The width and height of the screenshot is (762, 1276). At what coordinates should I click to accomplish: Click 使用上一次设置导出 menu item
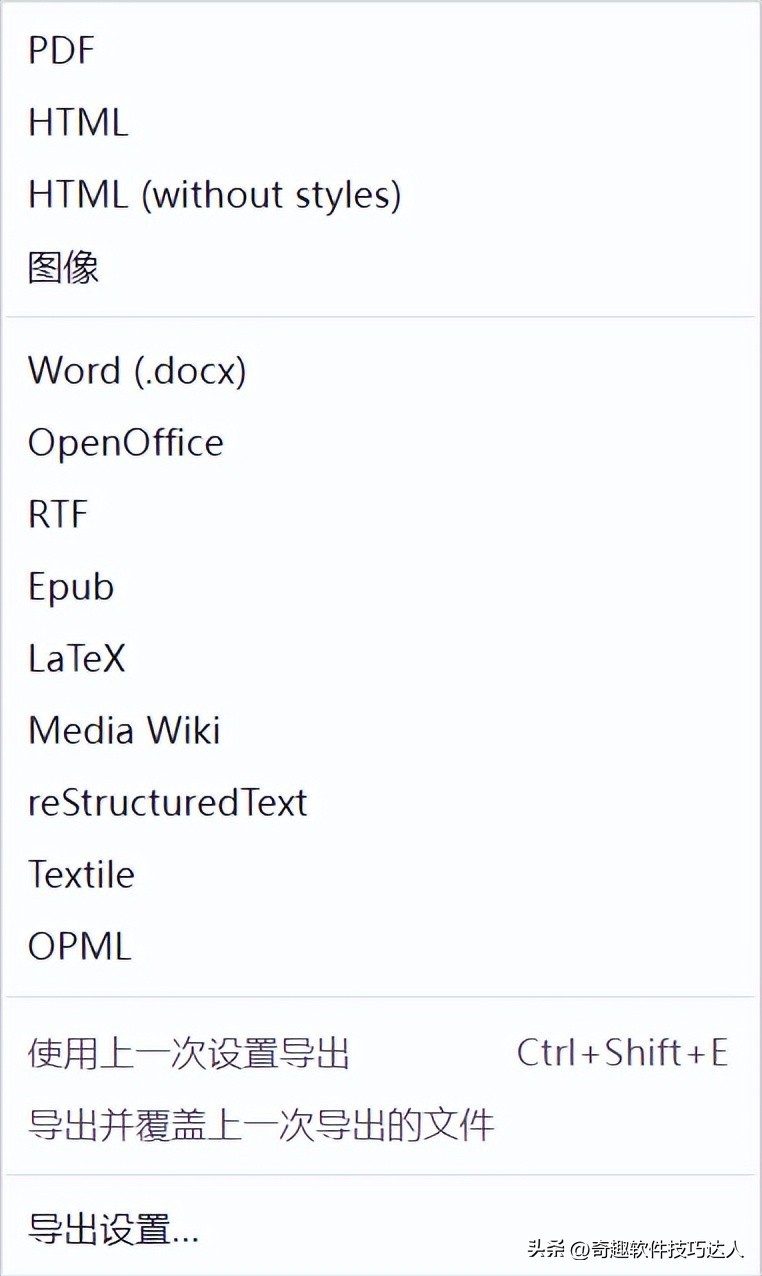[x=189, y=1053]
